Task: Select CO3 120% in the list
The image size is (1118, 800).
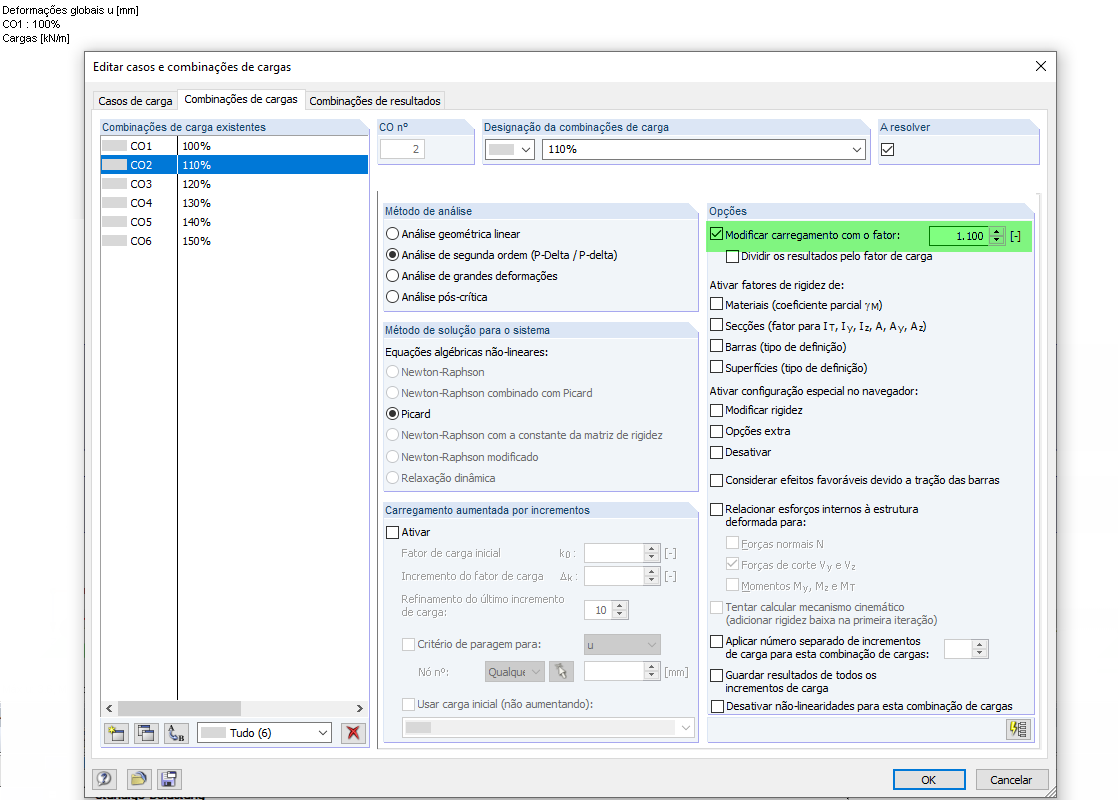Action: pyautogui.click(x=234, y=184)
